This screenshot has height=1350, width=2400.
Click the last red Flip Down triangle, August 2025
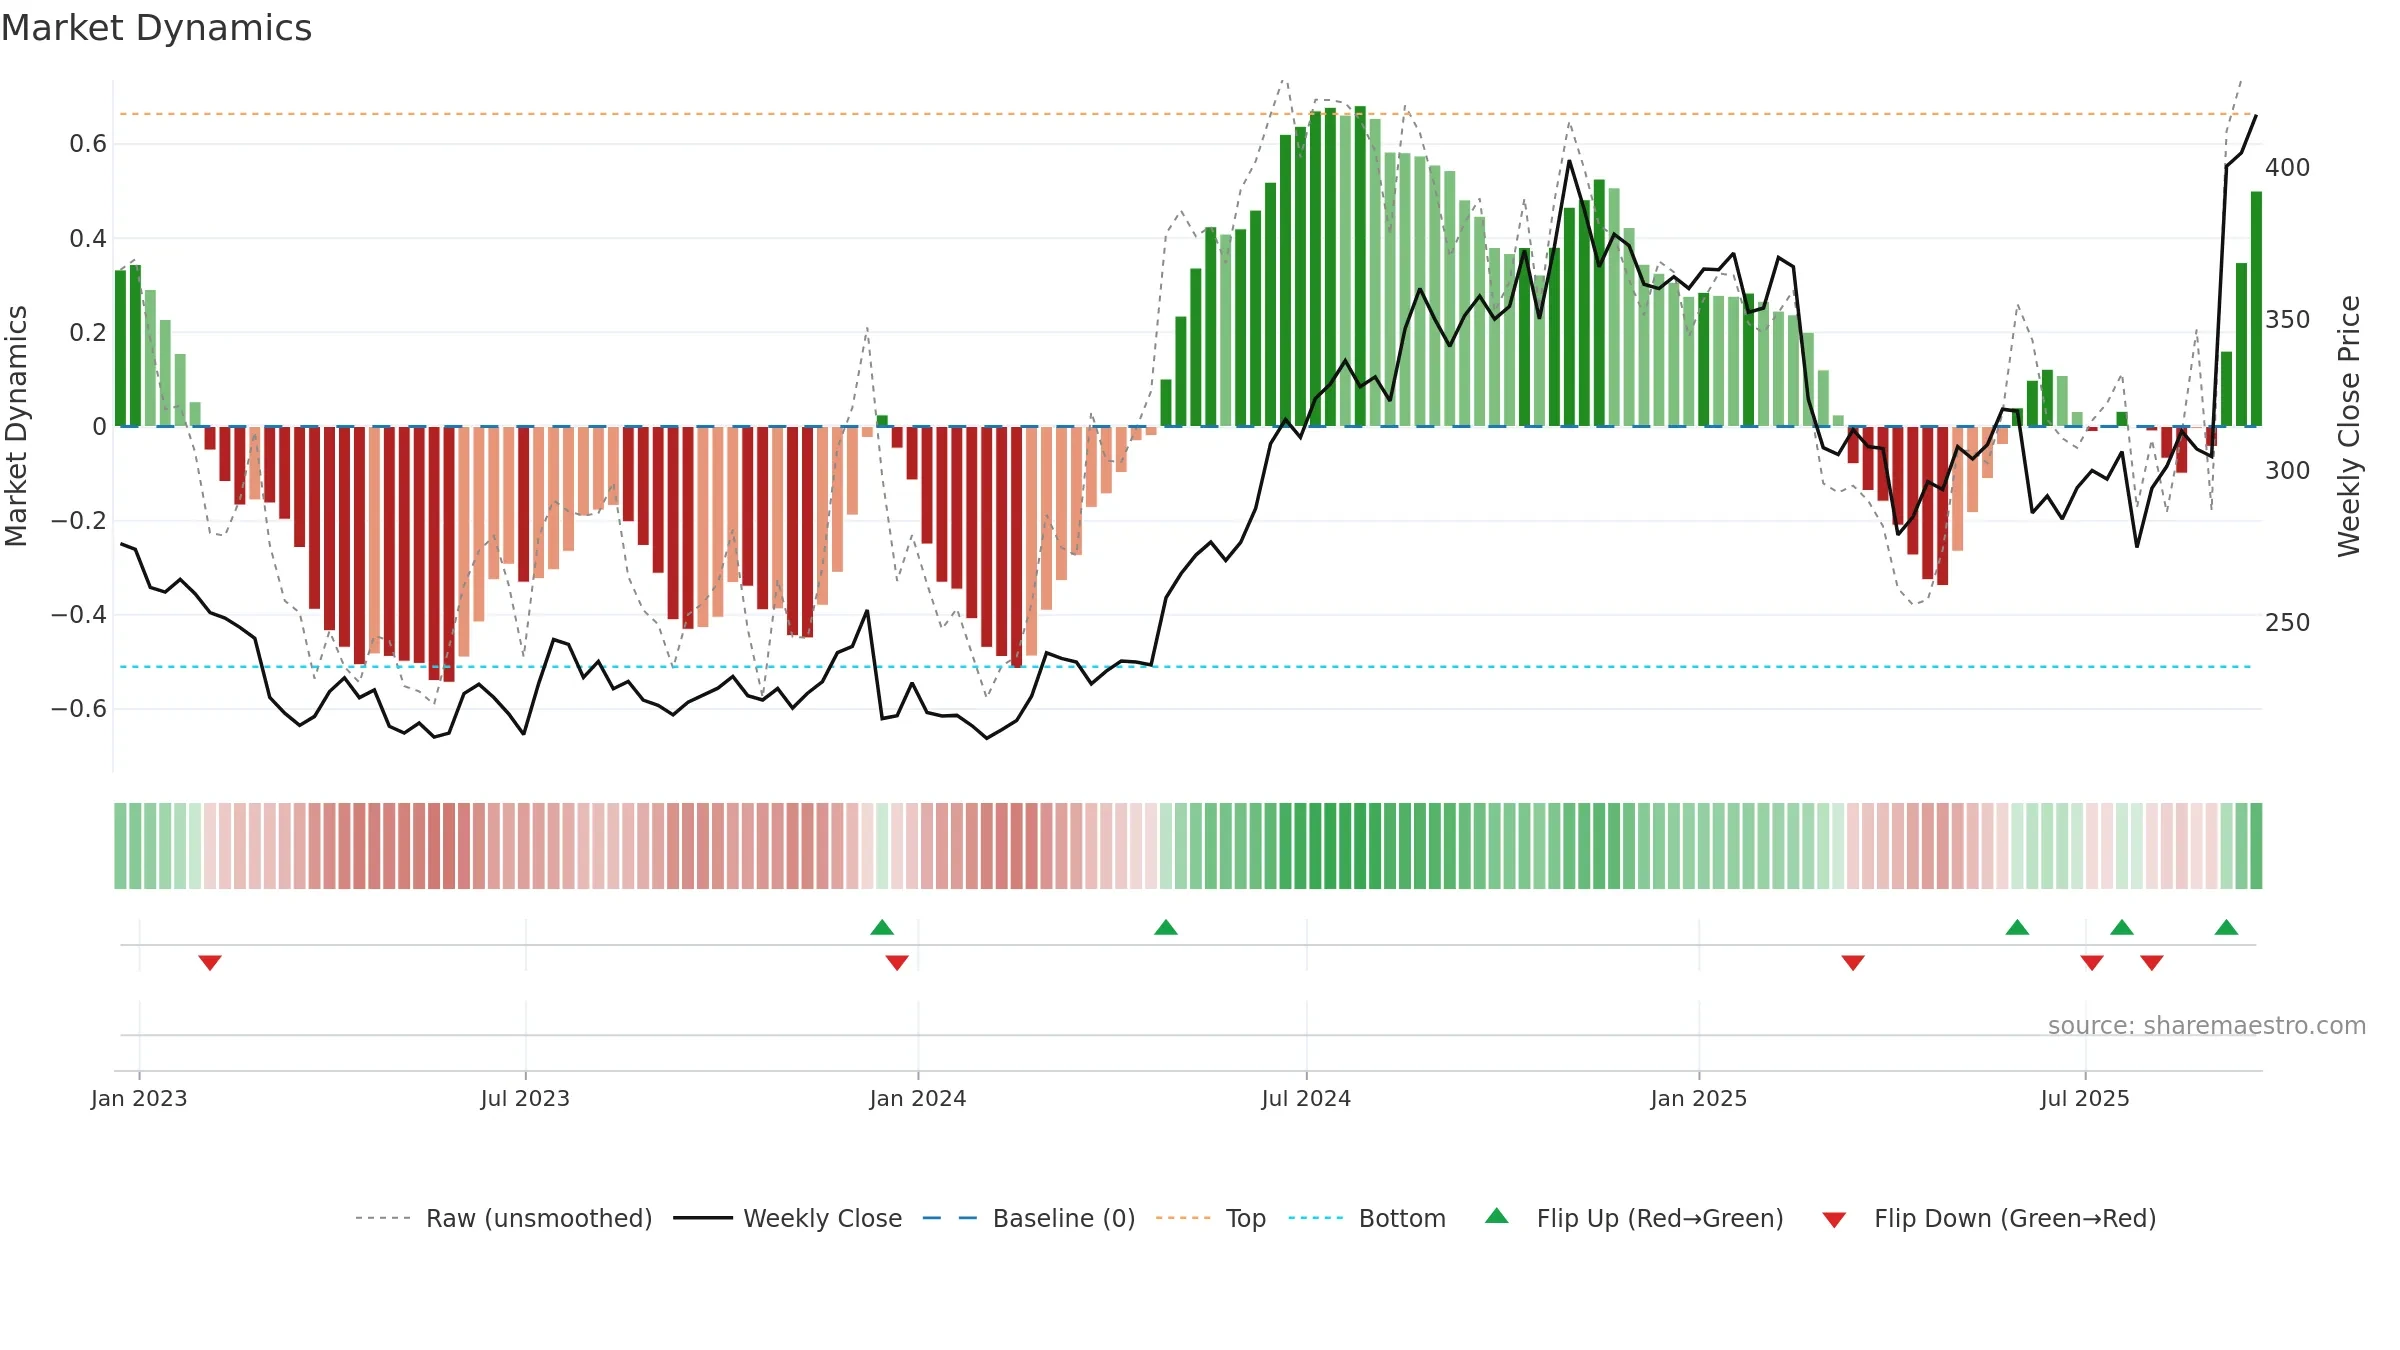click(x=2152, y=962)
